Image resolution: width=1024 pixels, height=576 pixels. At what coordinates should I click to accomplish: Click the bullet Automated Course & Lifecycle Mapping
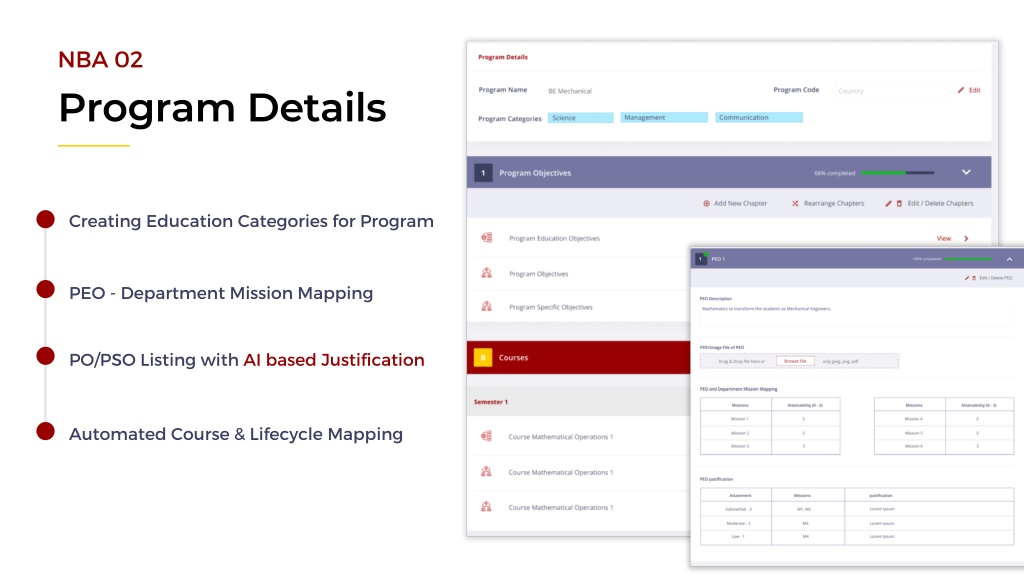pos(236,434)
